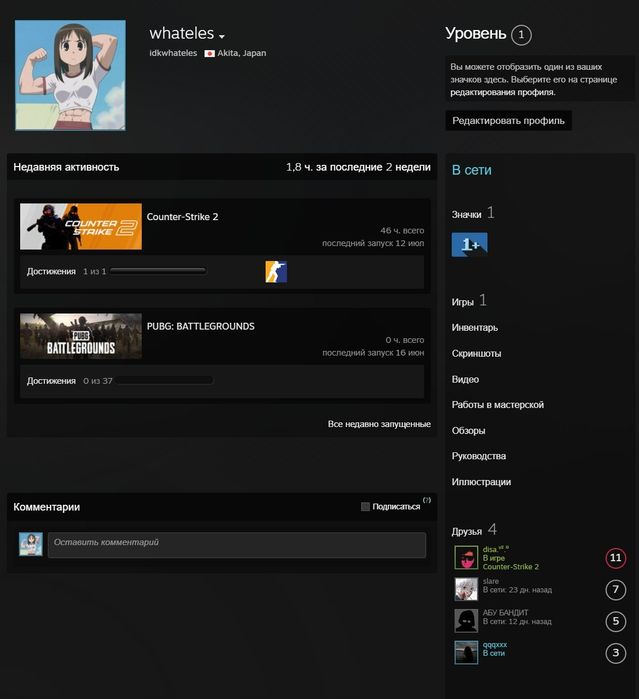Click the Counter-Strike 2 game title
Viewport: 639px width, 699px height.
182,217
